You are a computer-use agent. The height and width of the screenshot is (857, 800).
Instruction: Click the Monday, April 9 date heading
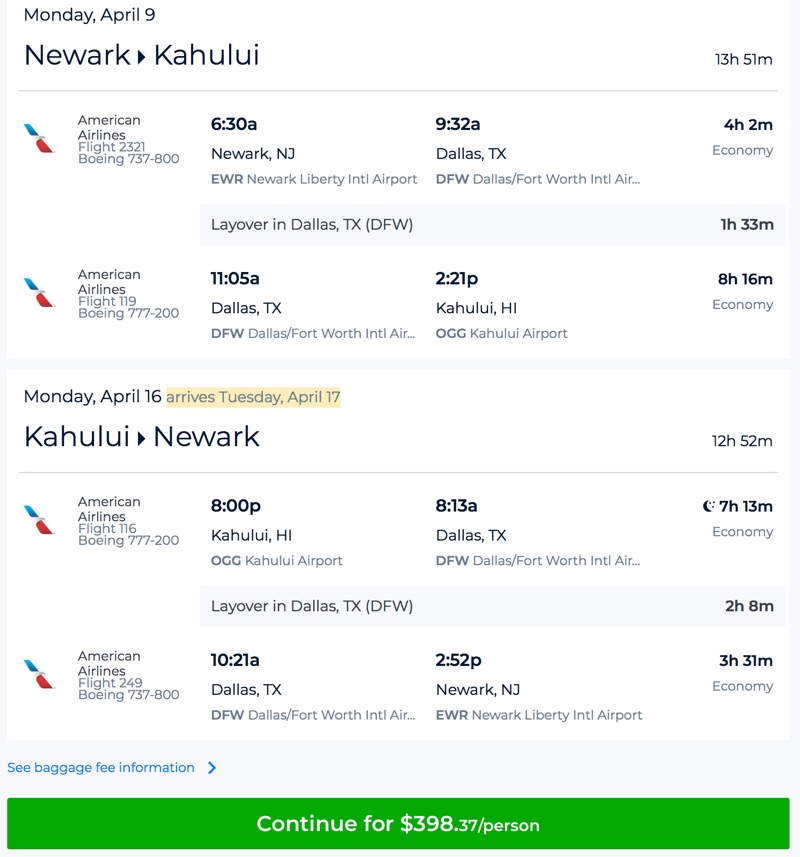point(89,15)
